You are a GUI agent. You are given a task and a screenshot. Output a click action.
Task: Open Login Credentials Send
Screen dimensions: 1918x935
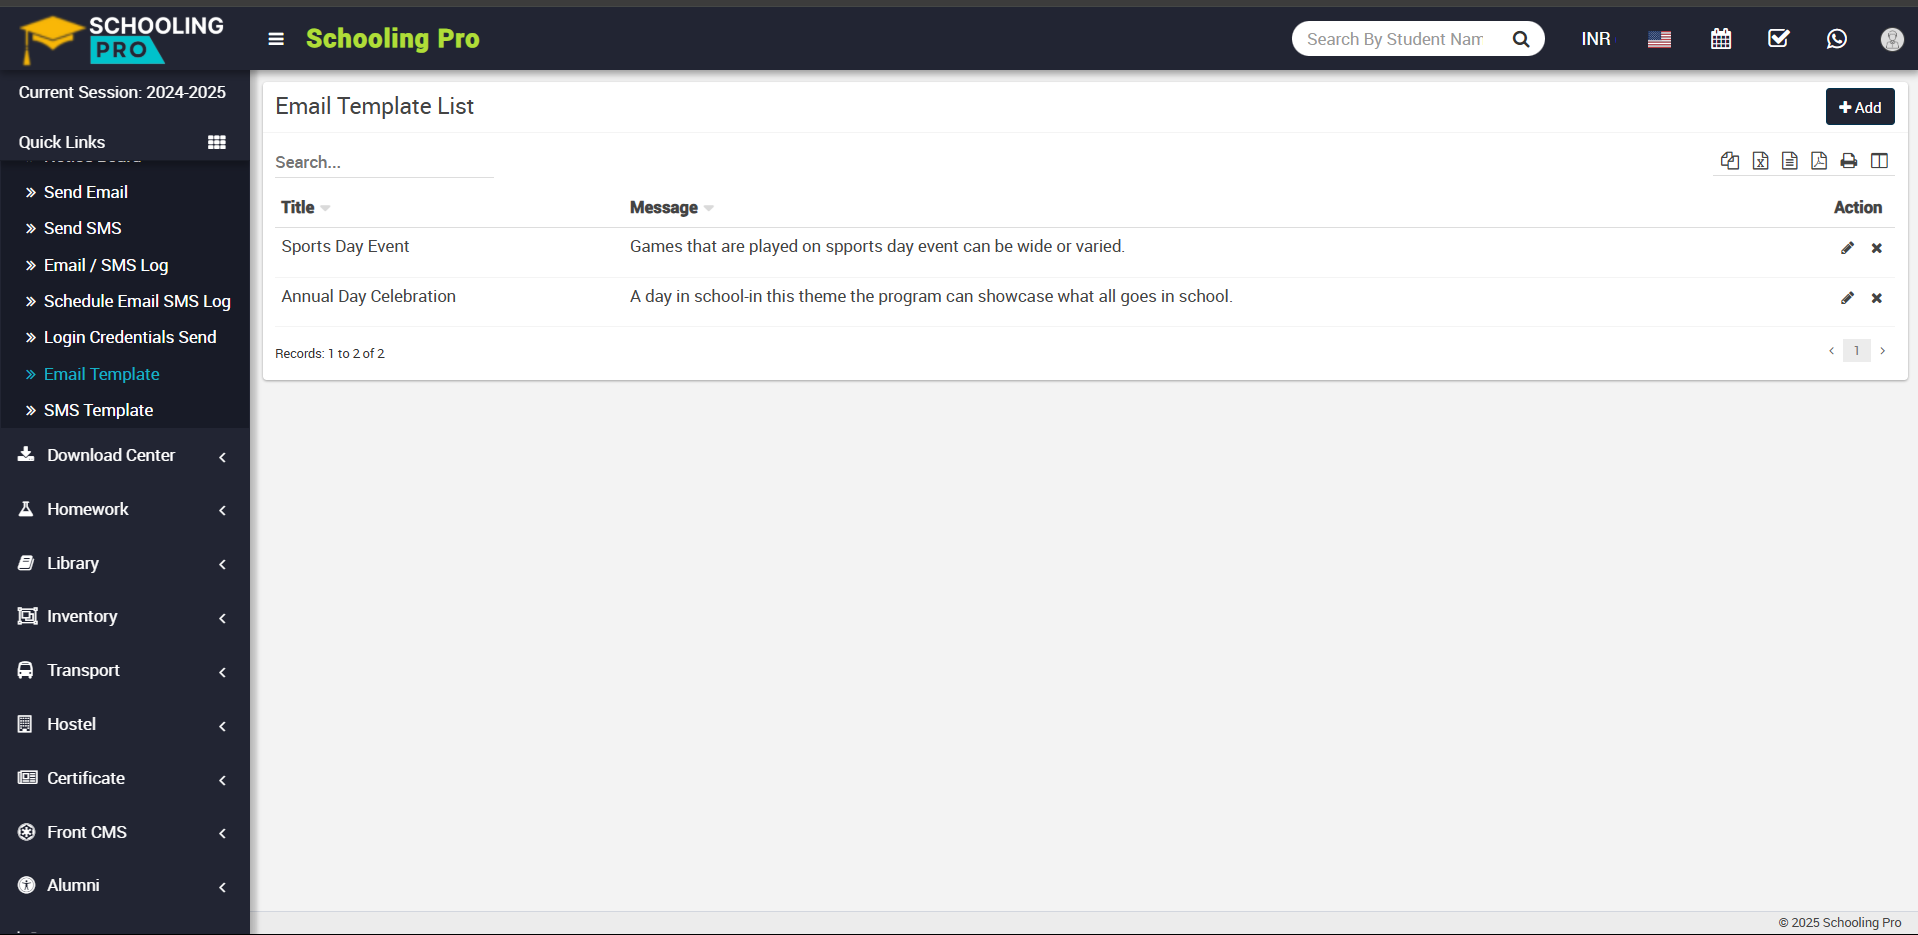click(x=130, y=337)
